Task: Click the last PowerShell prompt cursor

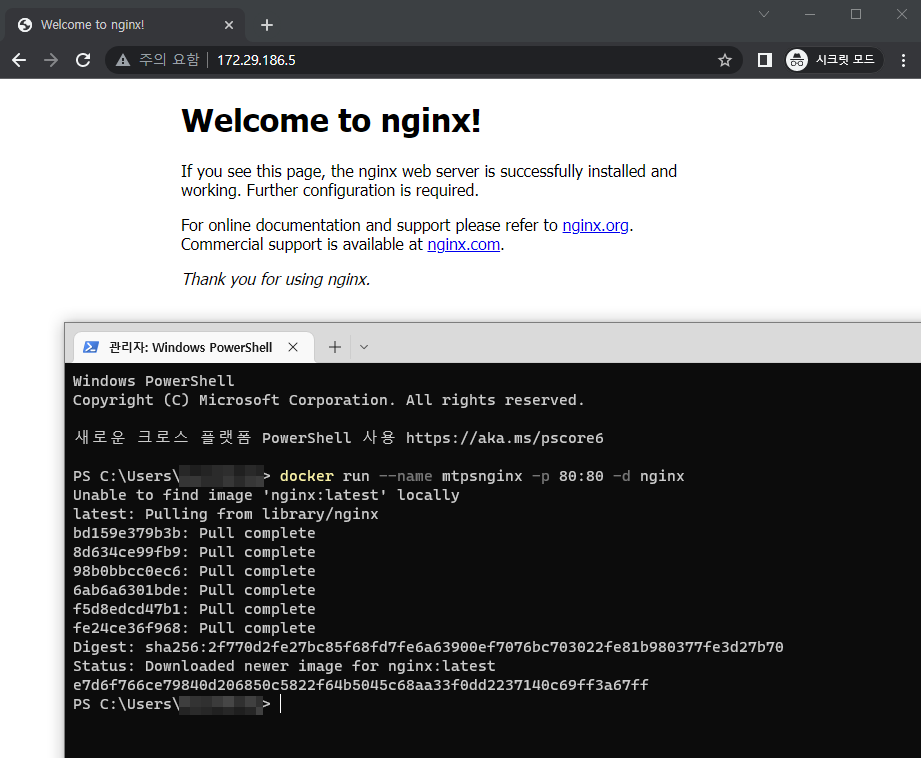Action: click(x=281, y=704)
